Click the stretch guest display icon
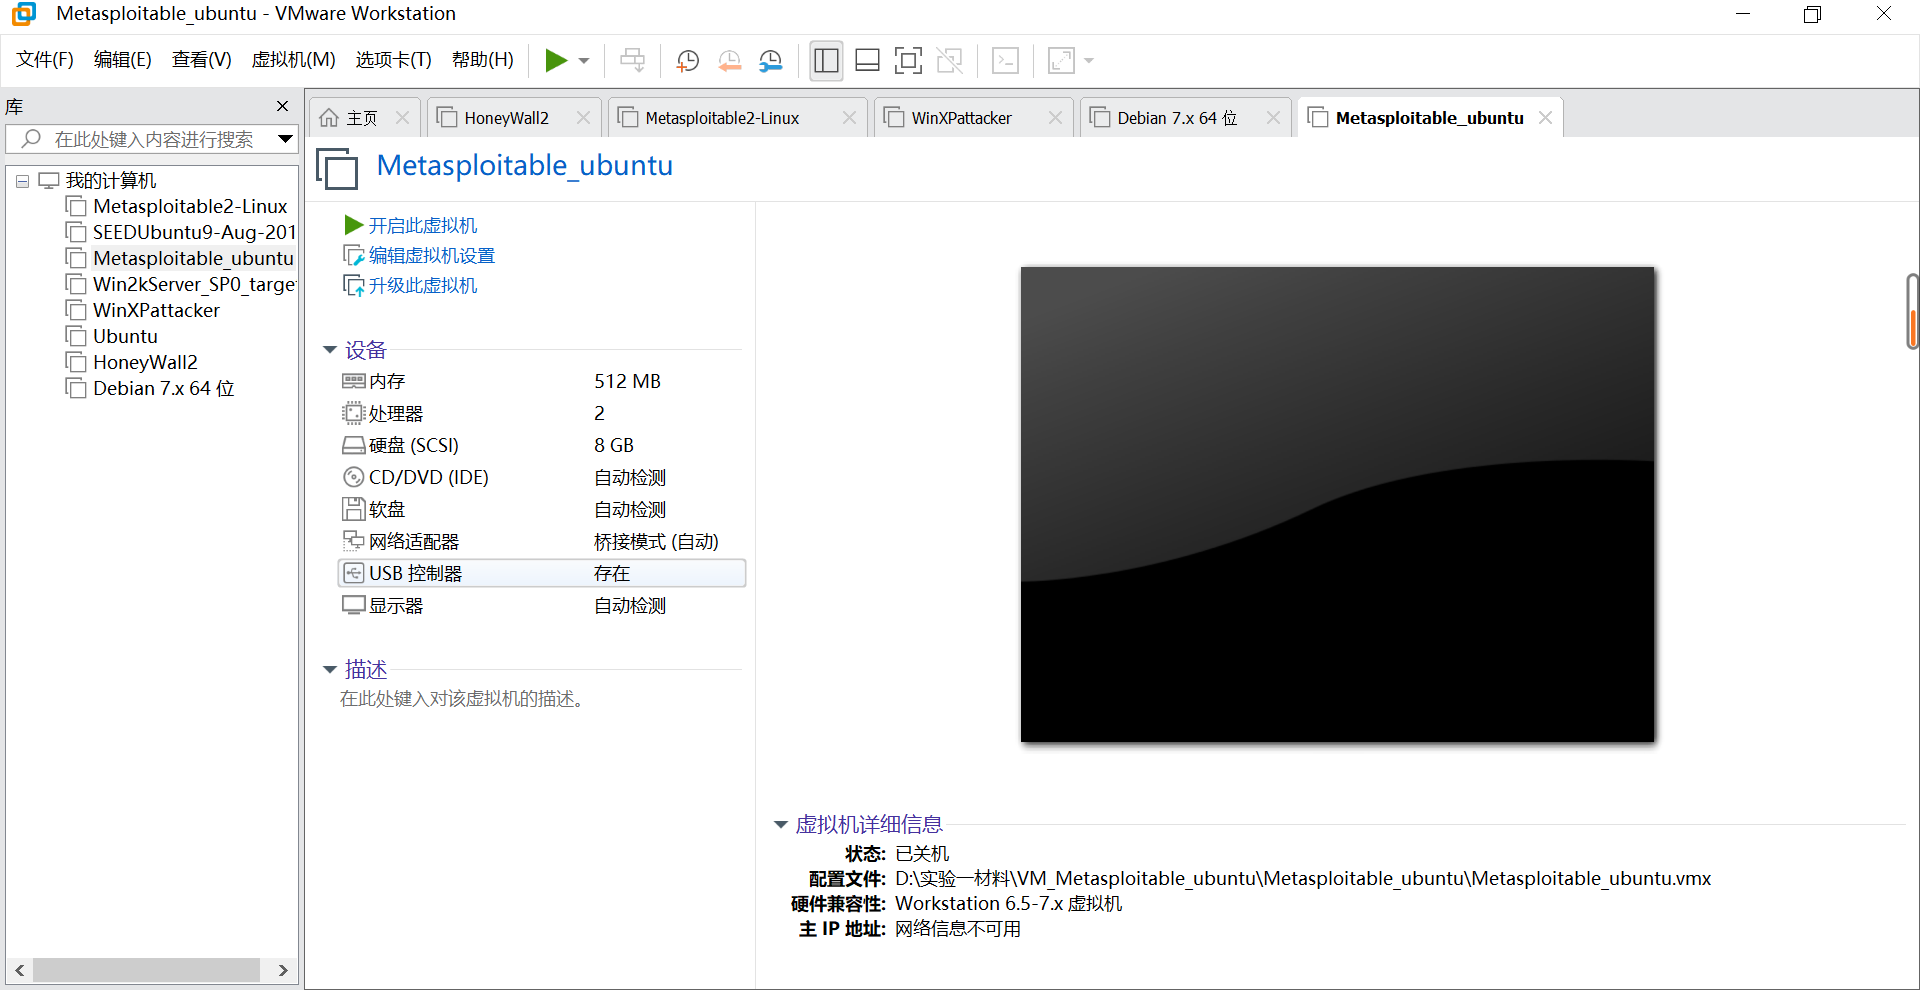Screen dimensions: 1920x990 1061,61
